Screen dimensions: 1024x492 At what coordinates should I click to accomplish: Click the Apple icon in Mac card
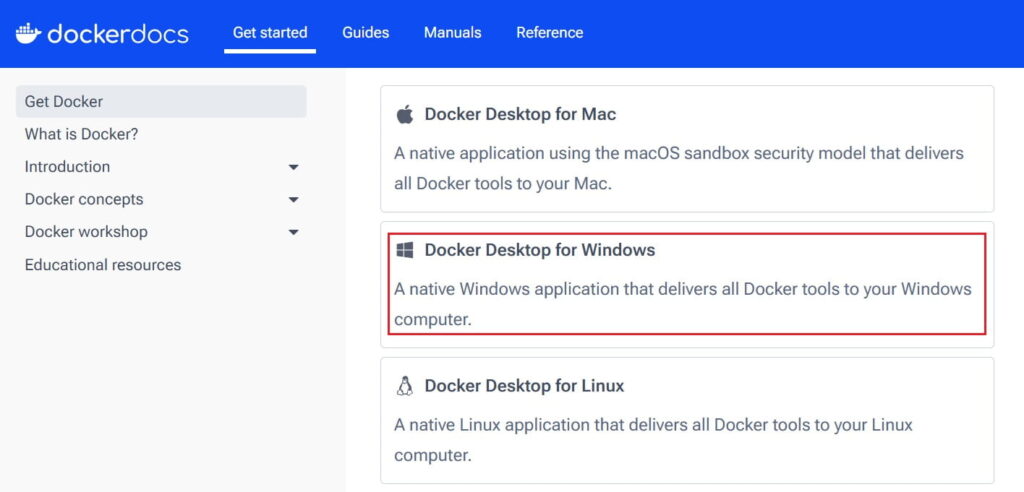pyautogui.click(x=405, y=114)
